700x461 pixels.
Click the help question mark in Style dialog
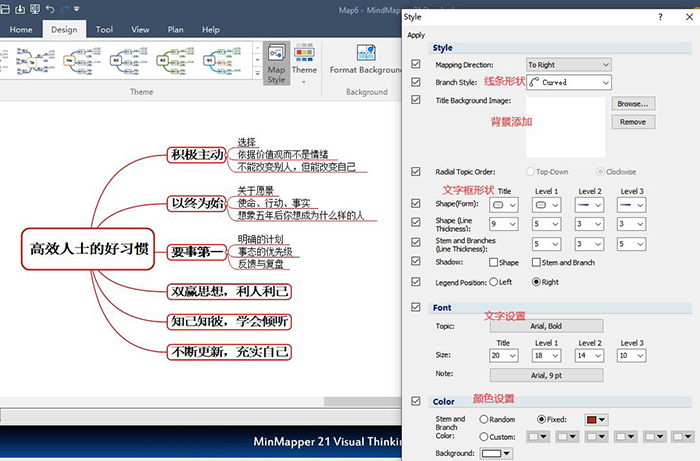coord(660,17)
